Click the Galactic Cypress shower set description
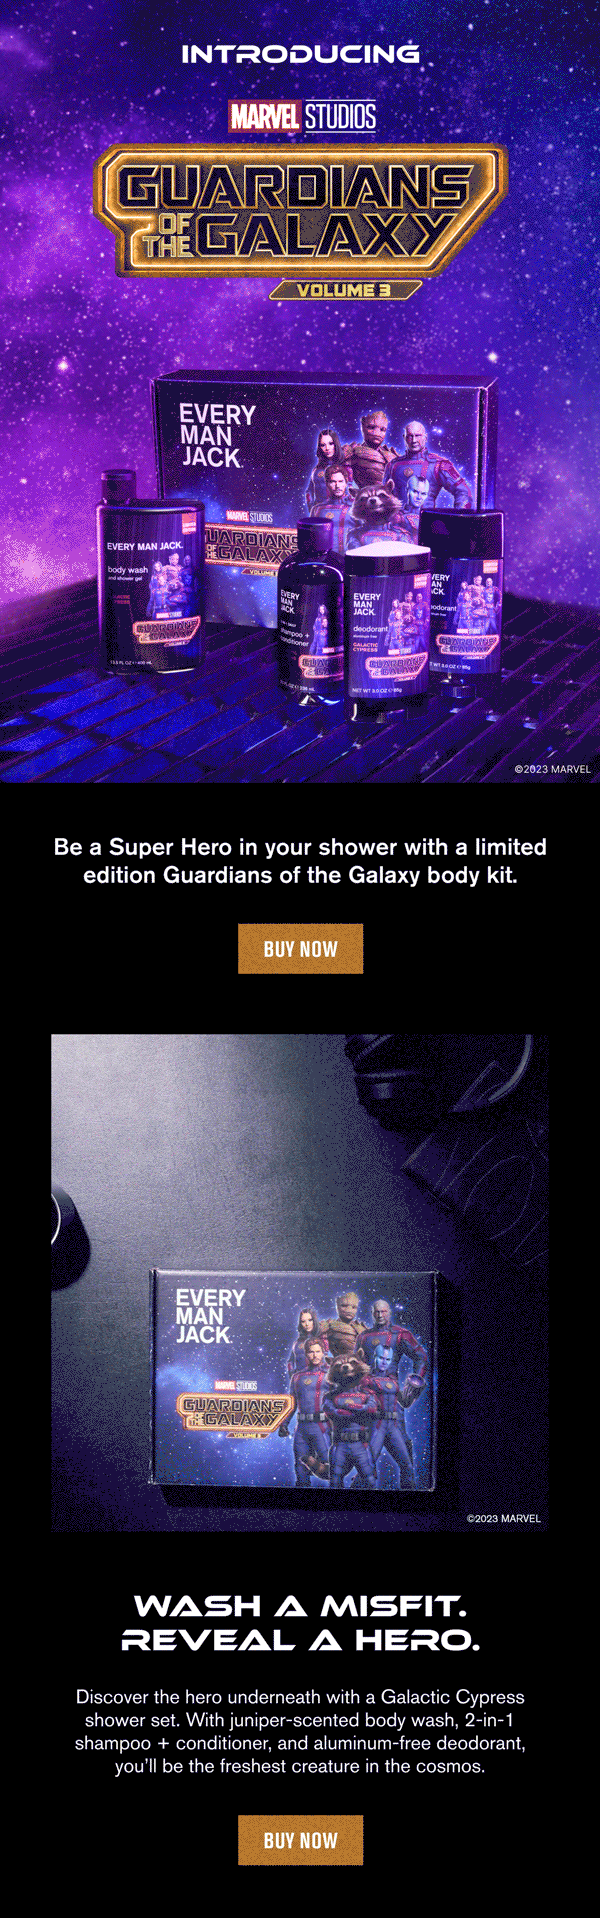 [x=300, y=1731]
